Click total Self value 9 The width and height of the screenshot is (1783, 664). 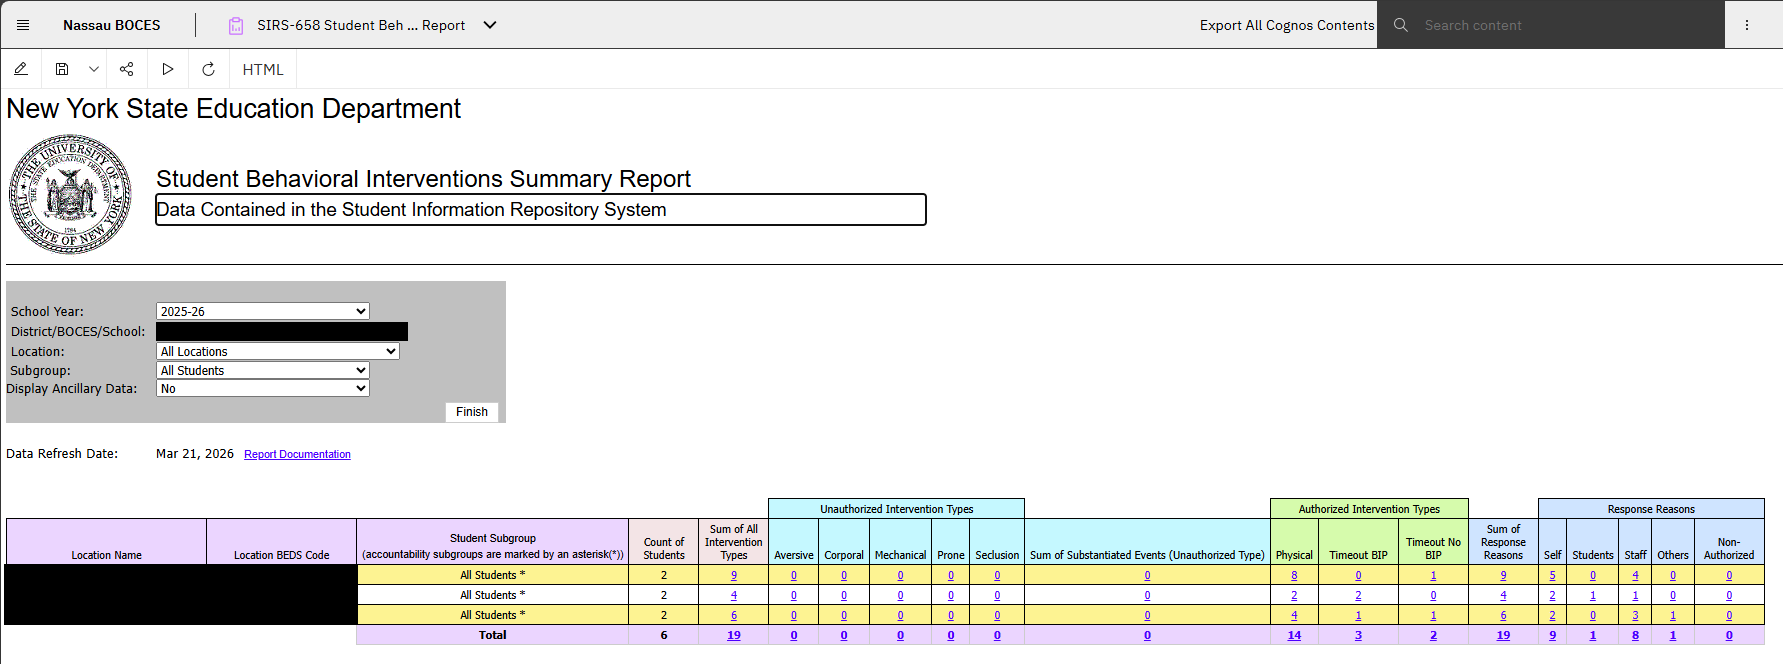[1552, 635]
